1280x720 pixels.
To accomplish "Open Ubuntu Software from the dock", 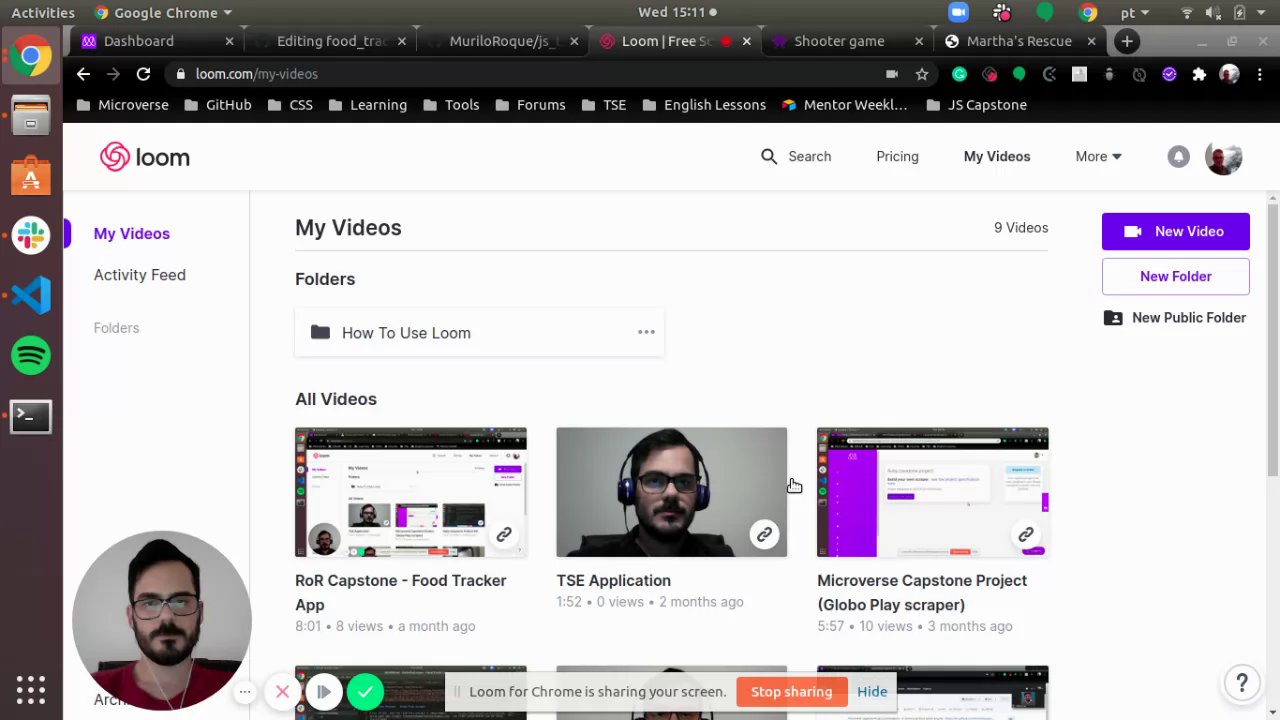I will click(31, 175).
